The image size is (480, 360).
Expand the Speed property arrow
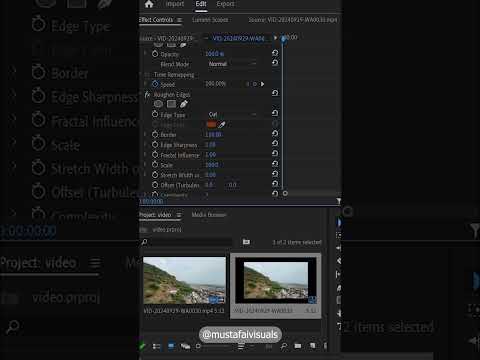coord(145,84)
